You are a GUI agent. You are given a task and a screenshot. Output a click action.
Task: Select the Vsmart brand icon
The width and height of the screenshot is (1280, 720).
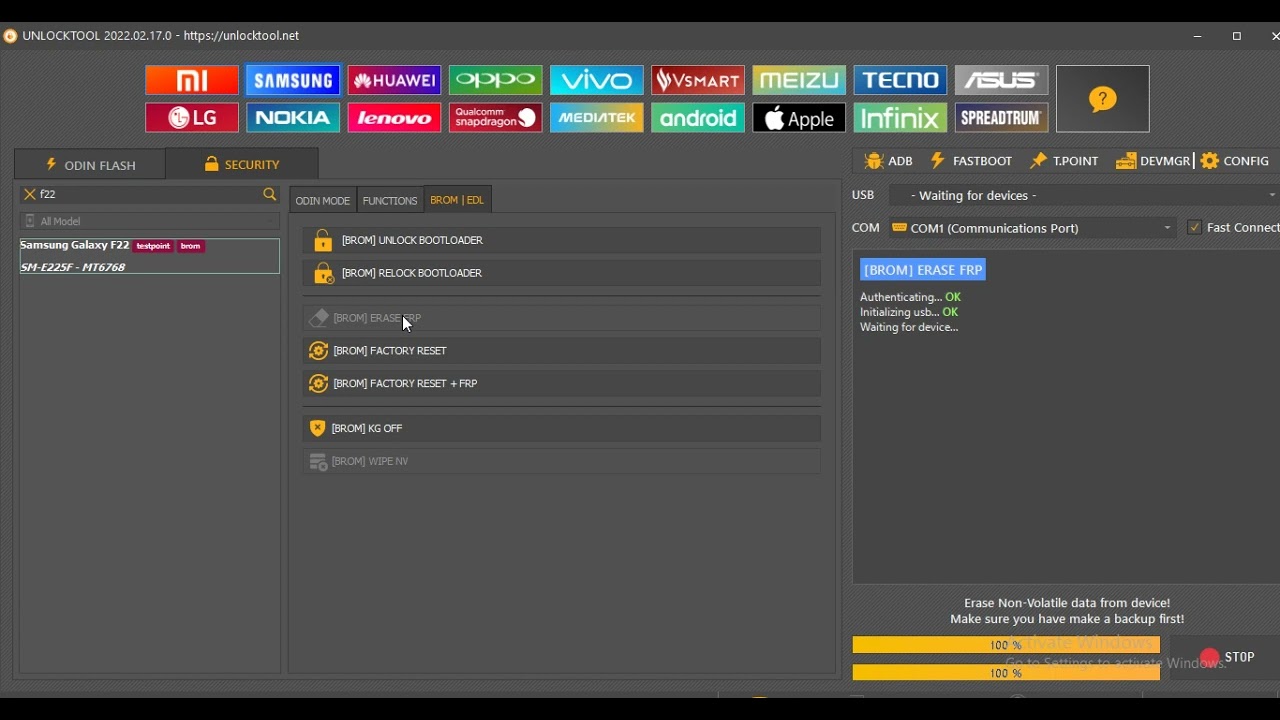point(698,80)
